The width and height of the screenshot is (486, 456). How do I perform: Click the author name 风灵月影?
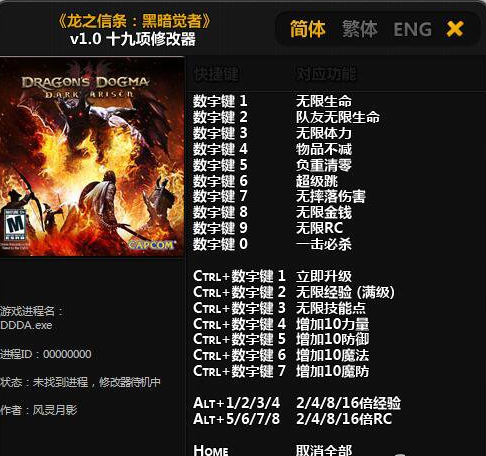(x=55, y=410)
